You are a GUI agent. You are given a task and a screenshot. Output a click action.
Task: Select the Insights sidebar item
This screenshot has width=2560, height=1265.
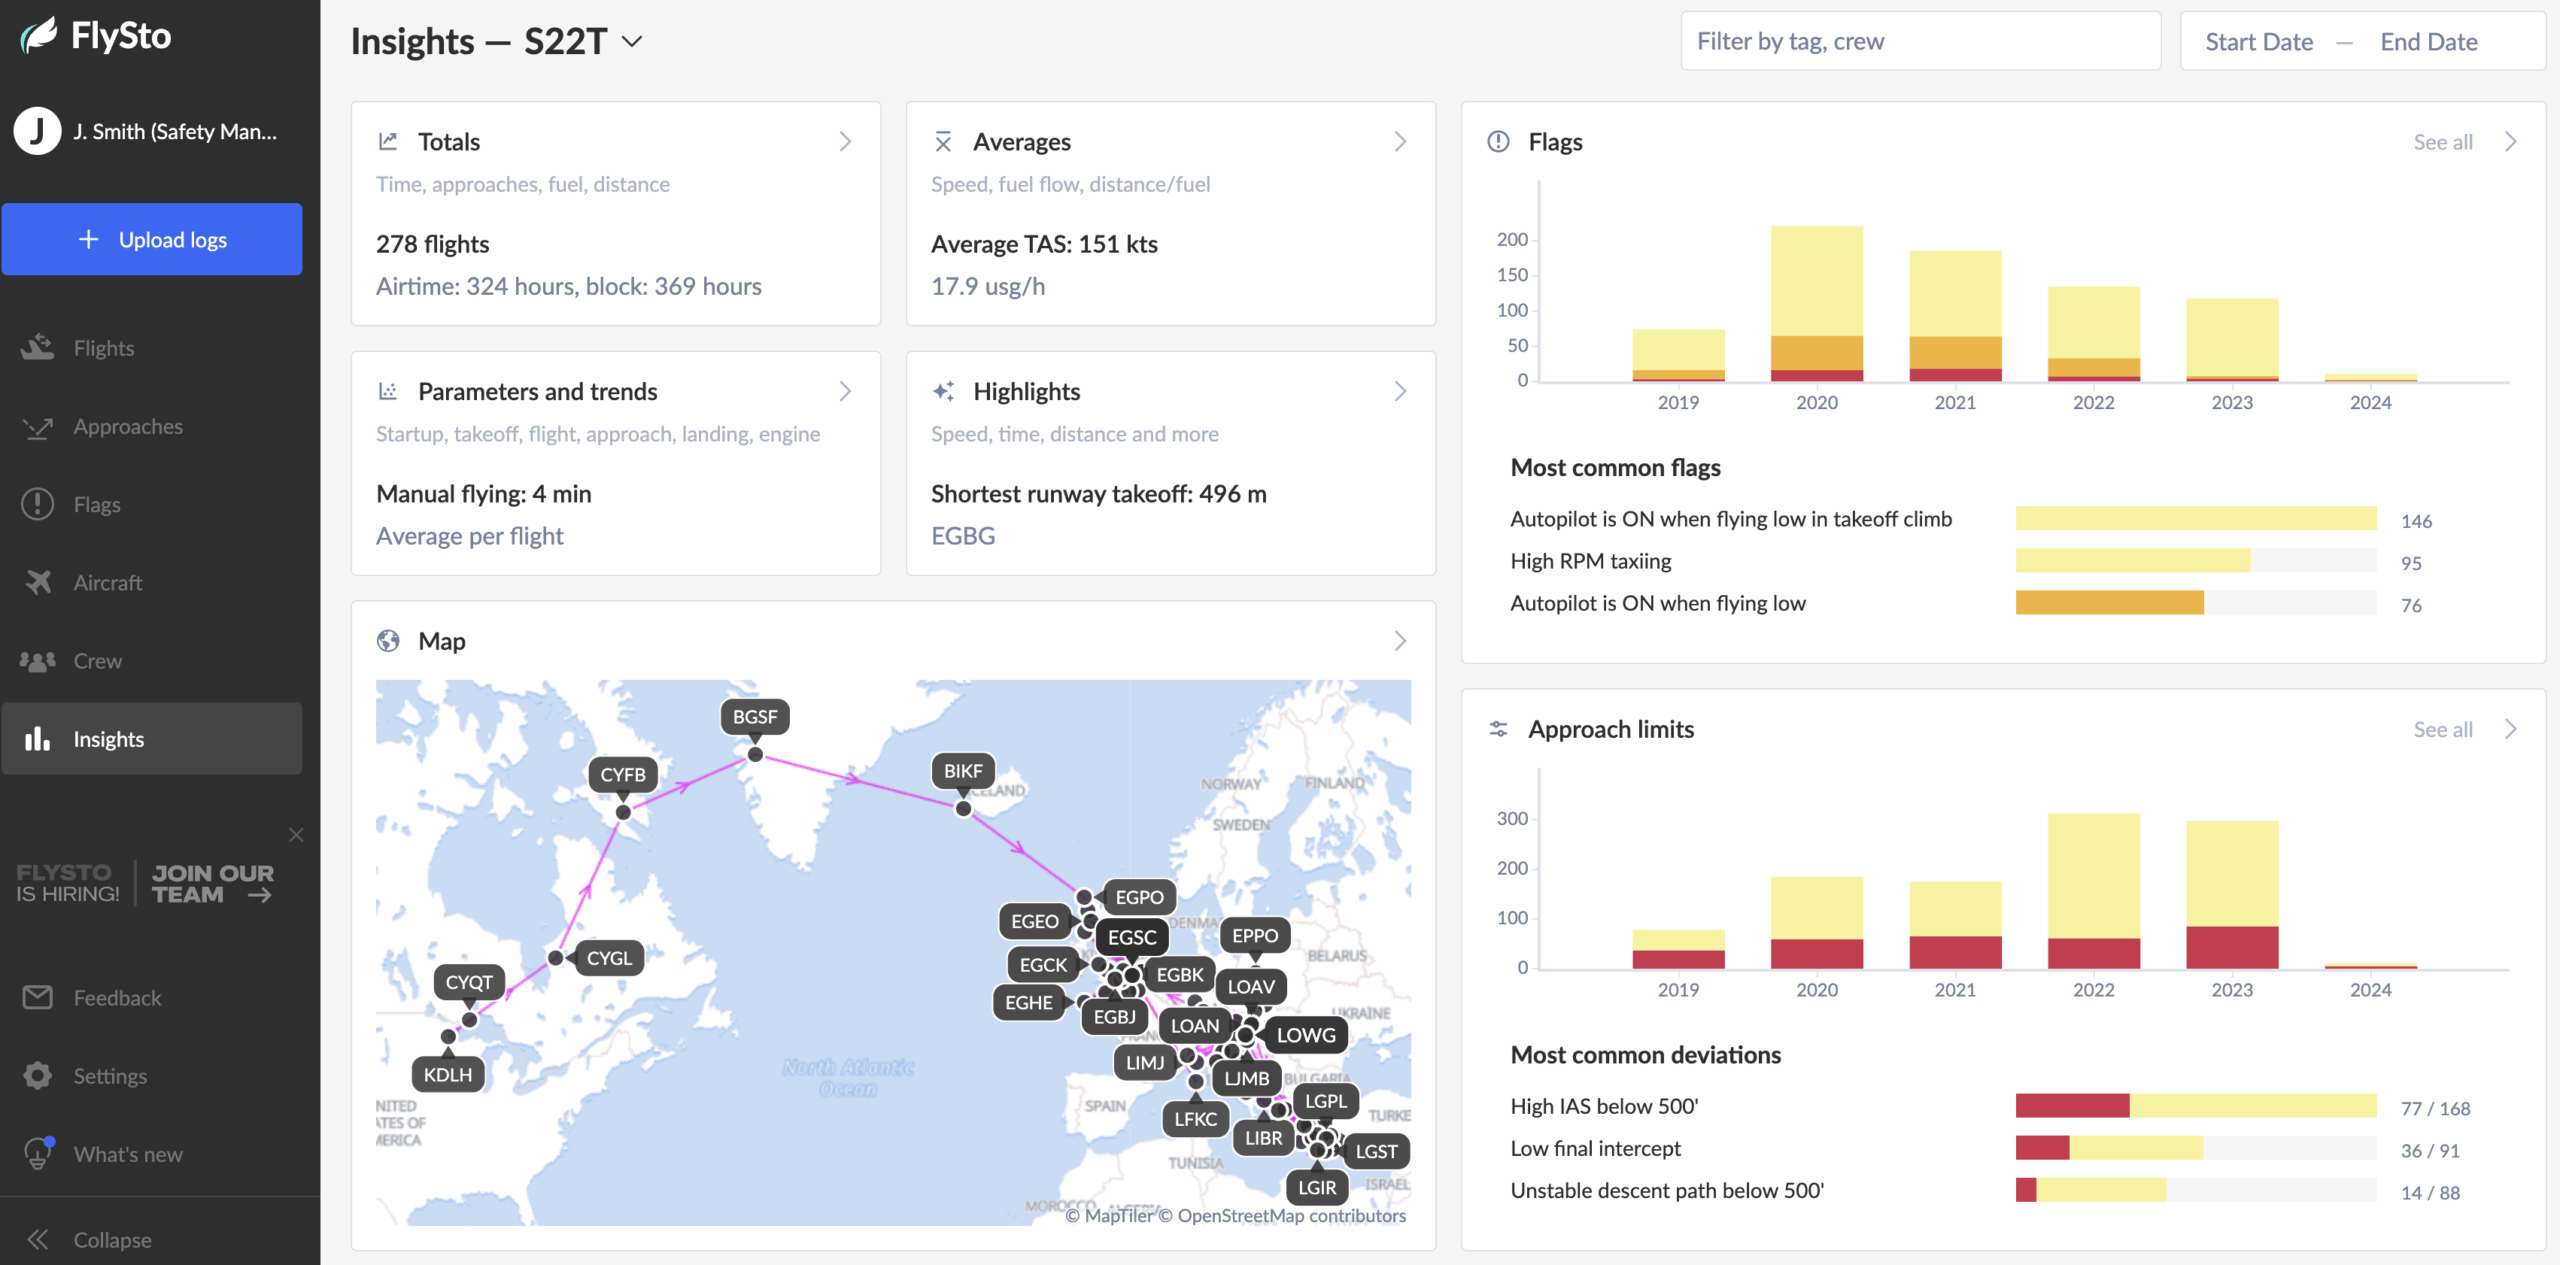tap(108, 739)
